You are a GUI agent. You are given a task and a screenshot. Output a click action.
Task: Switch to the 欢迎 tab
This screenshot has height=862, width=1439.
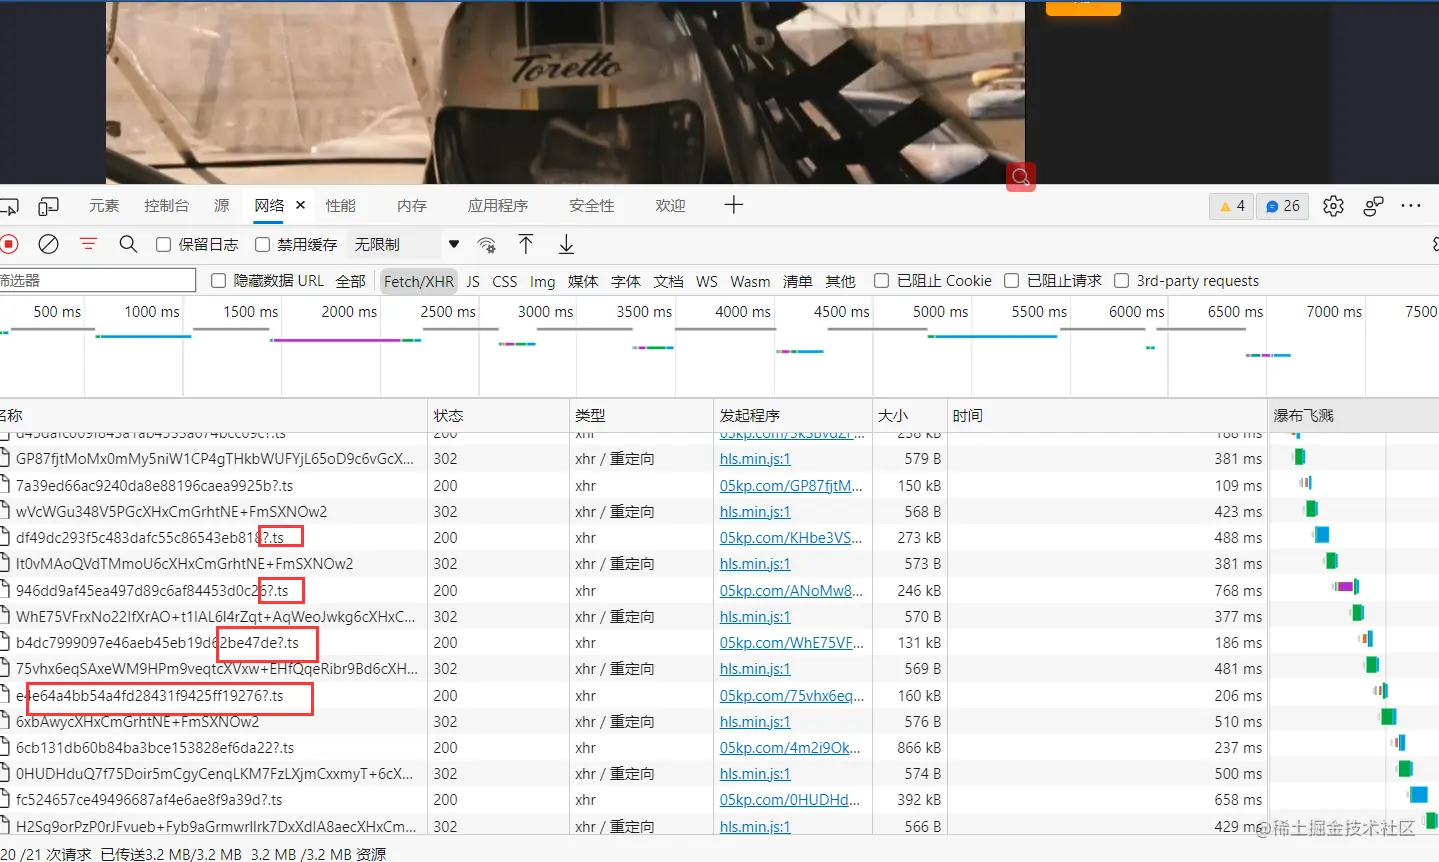pyautogui.click(x=670, y=205)
